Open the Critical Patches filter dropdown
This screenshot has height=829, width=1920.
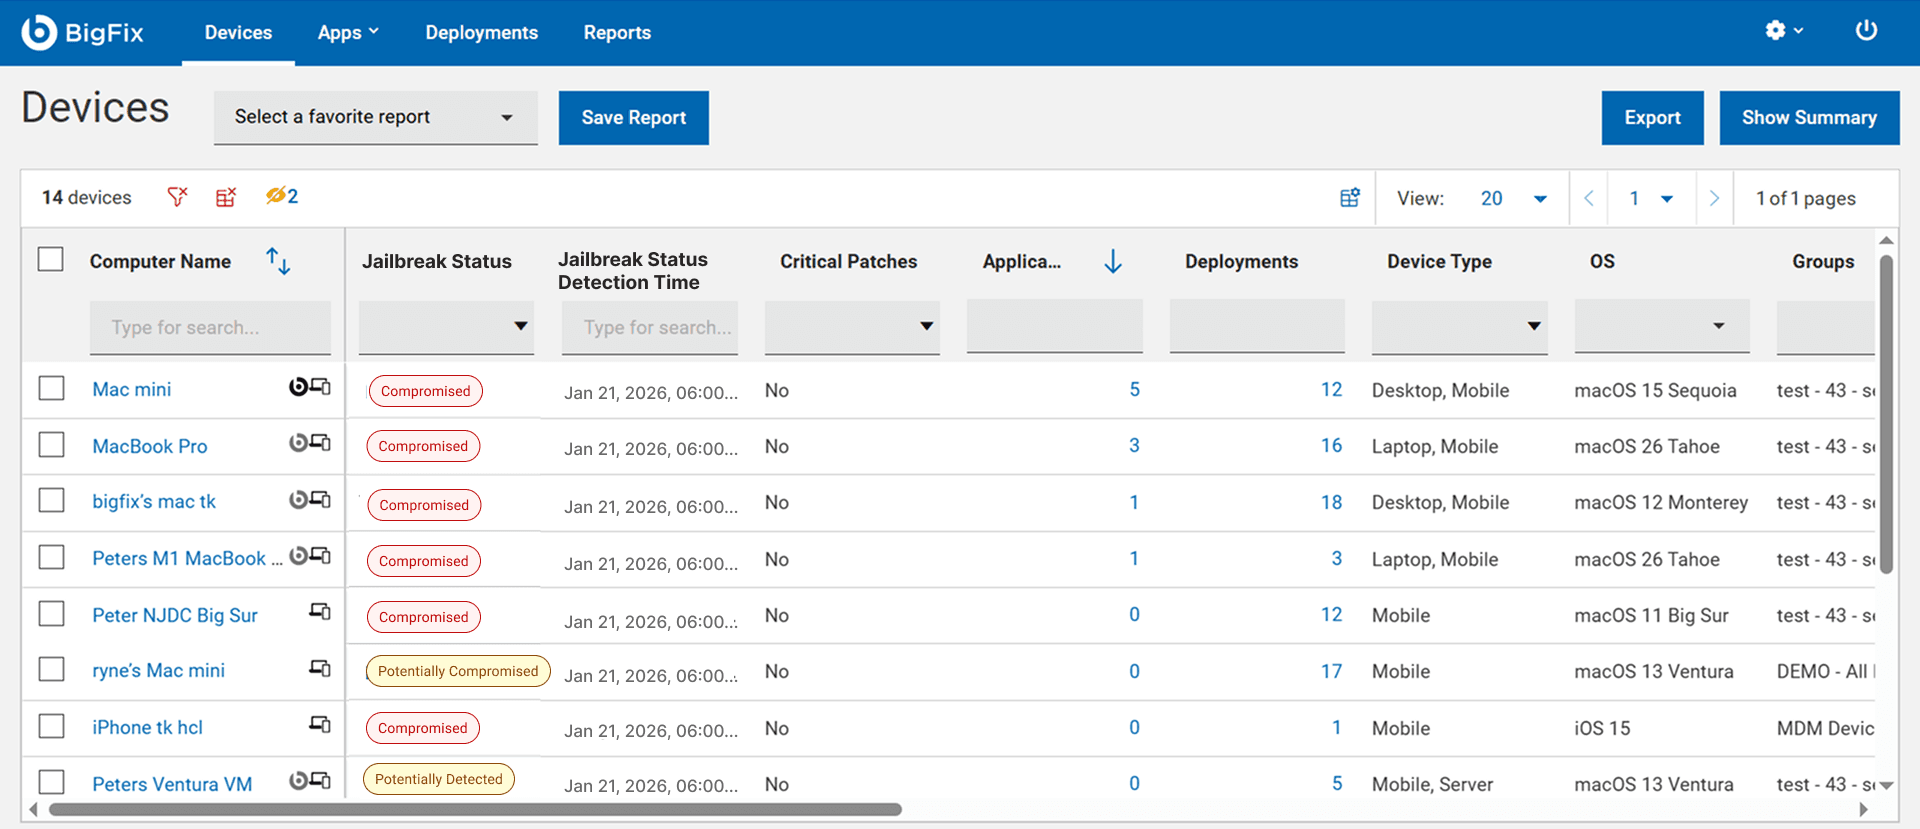tap(852, 327)
